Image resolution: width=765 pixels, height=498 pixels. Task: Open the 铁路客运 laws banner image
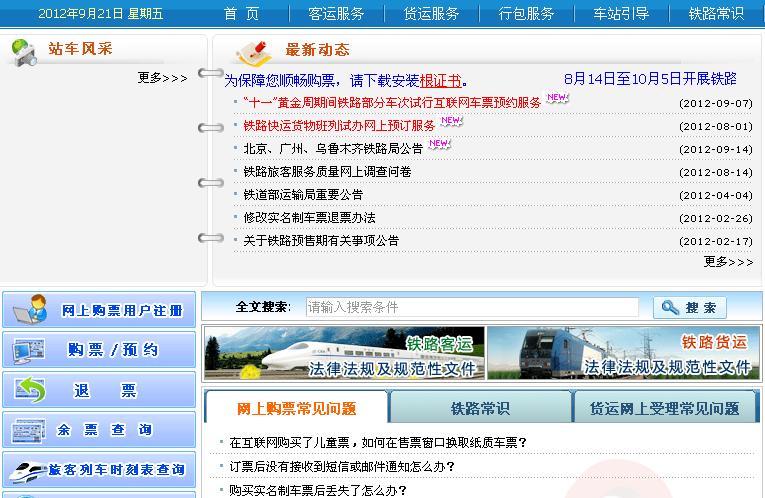[x=344, y=353]
